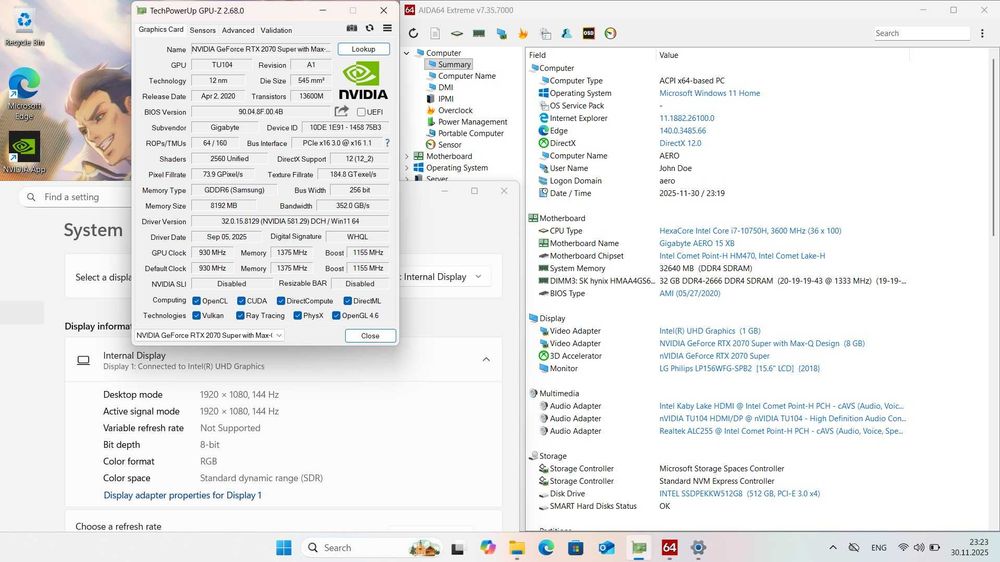This screenshot has height=562, width=1000.
Task: Open AIDA64 stability test flame icon
Action: [x=523, y=33]
